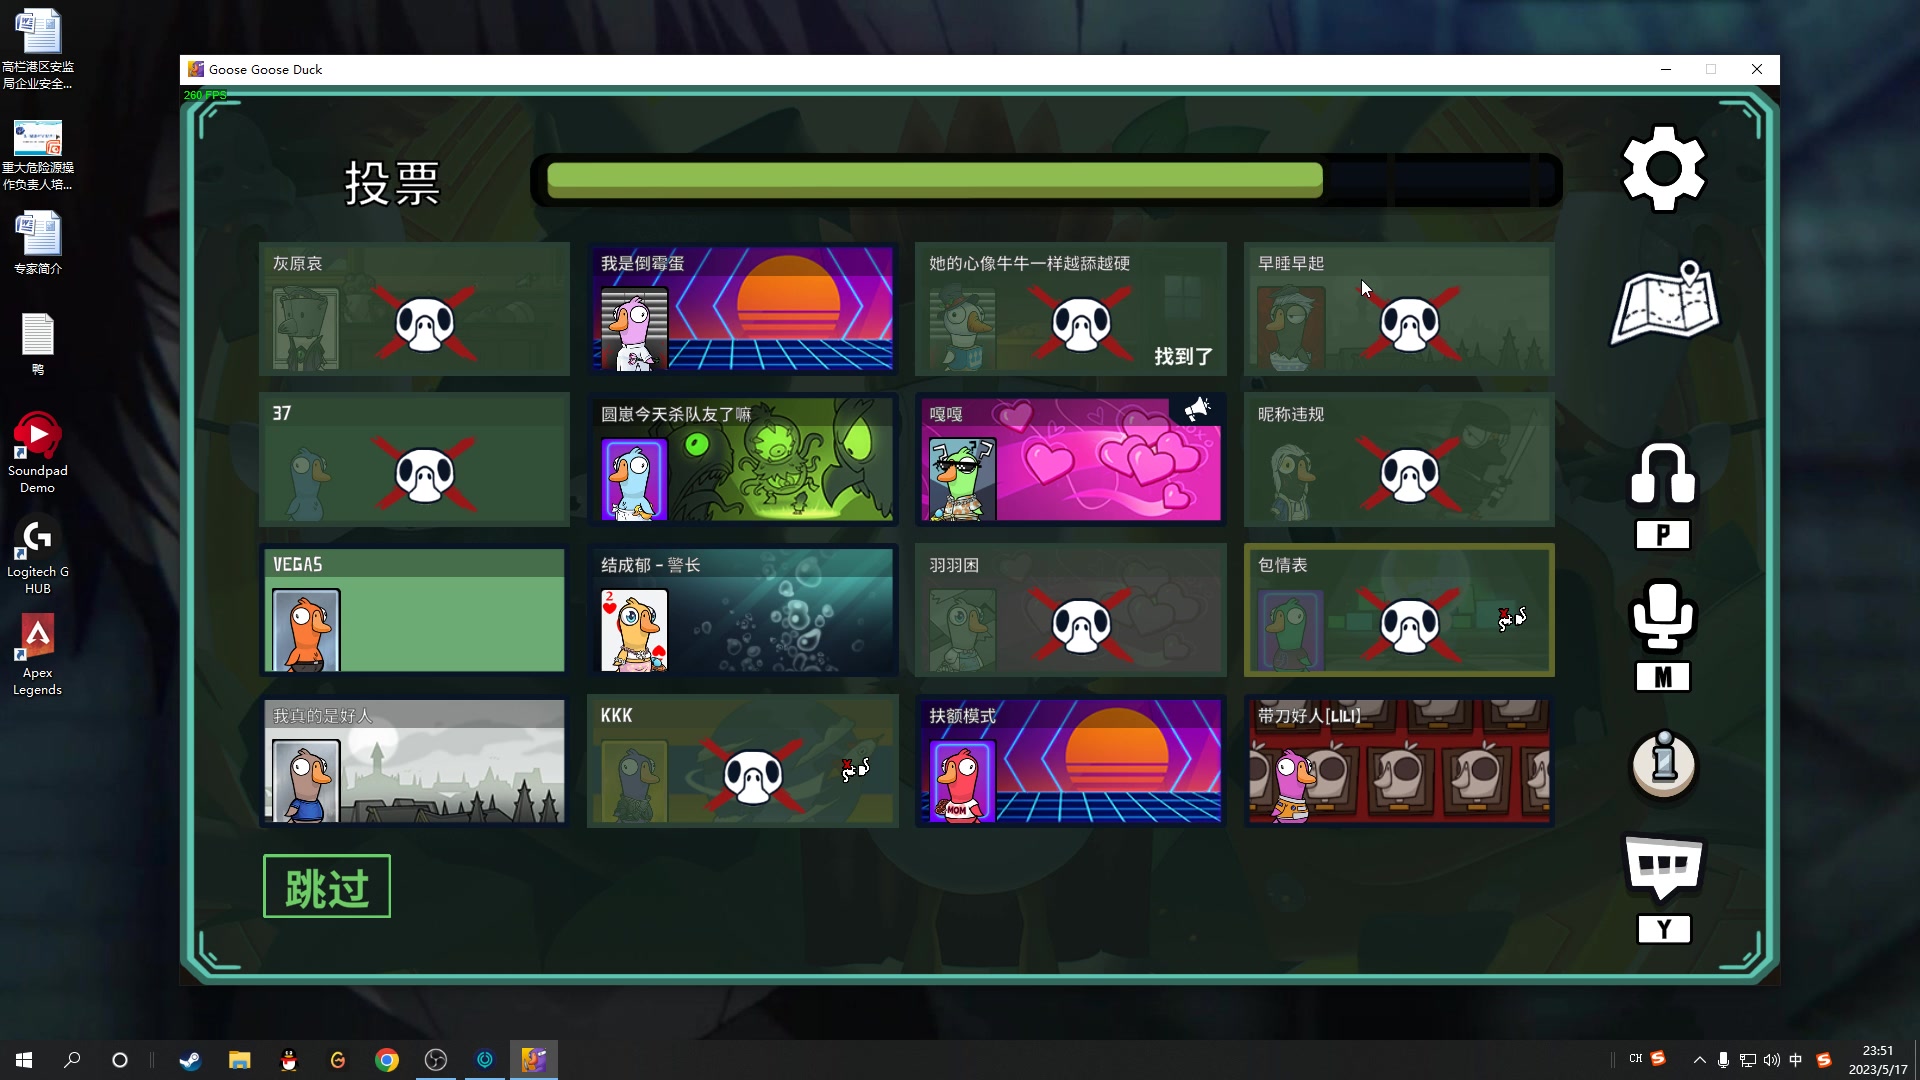Show hidden system tray icons

tap(1699, 1060)
